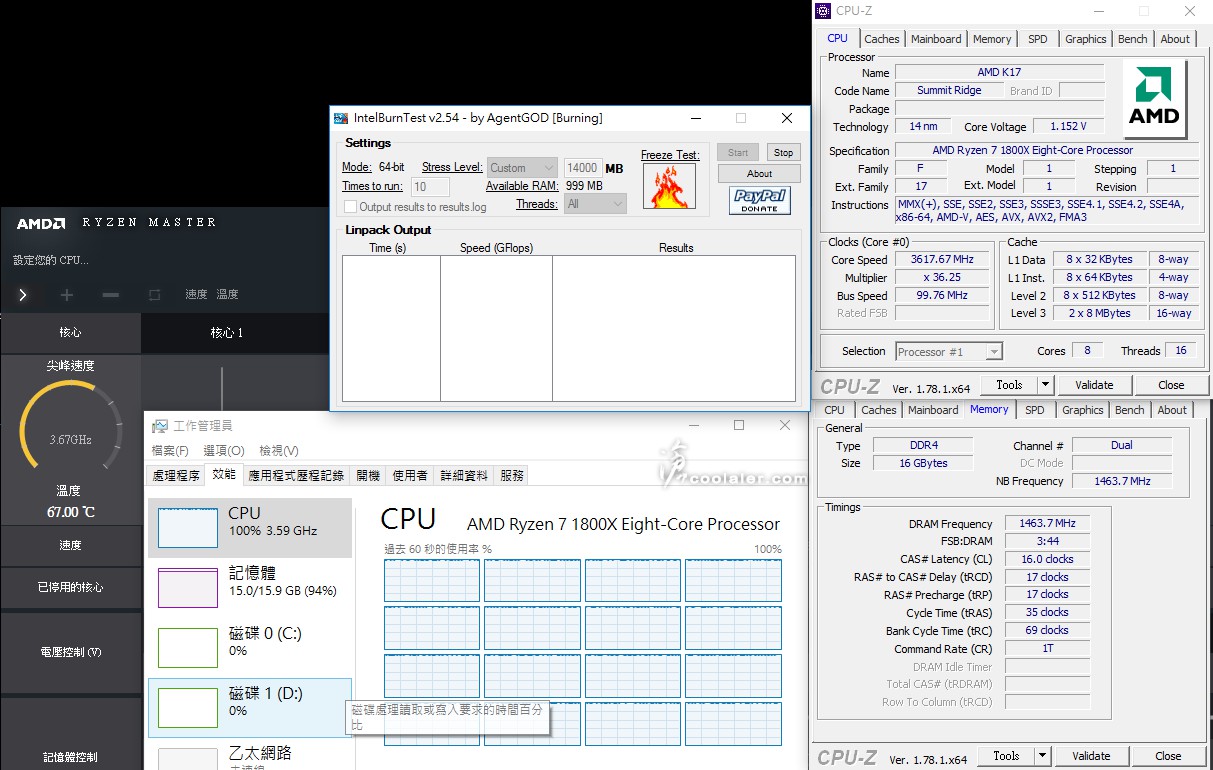Click the Task Manager title bar icon
The width and height of the screenshot is (1213, 770).
[159, 426]
